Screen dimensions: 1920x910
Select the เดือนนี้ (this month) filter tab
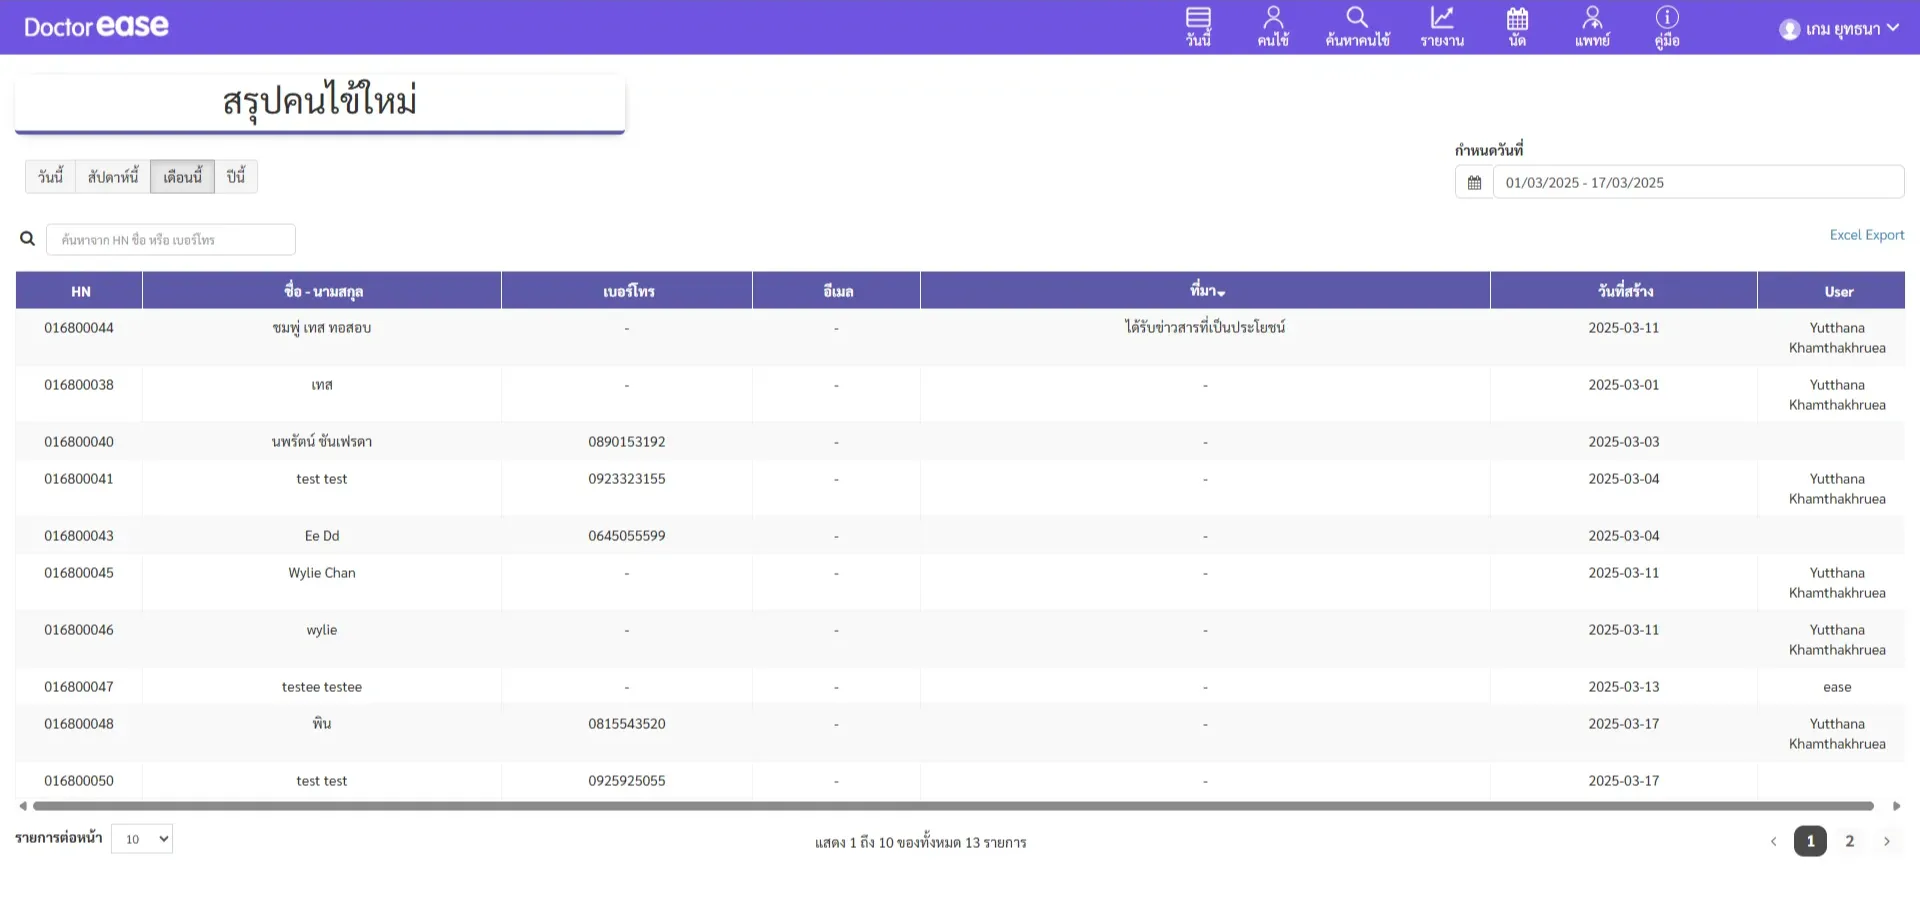[x=182, y=177]
